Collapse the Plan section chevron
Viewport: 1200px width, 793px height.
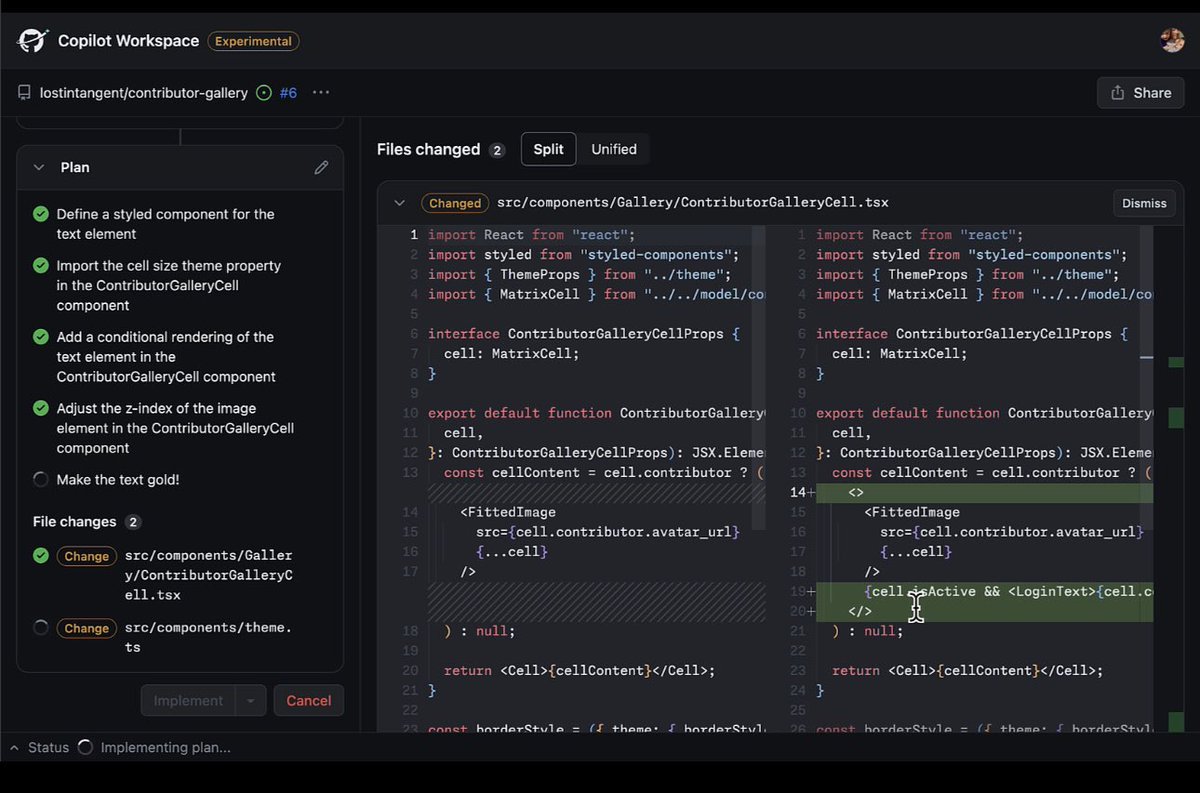click(x=39, y=167)
